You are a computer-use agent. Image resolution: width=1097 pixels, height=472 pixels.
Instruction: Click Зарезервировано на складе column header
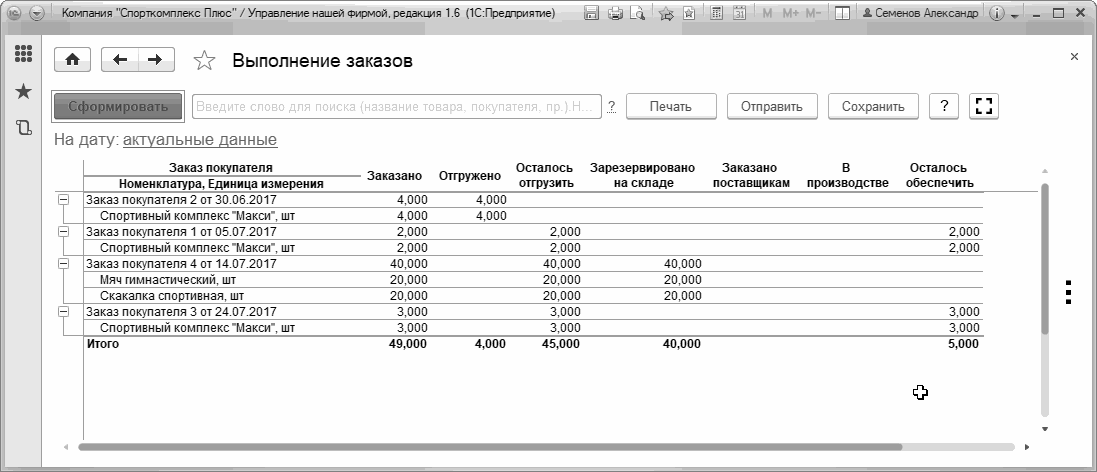click(642, 176)
